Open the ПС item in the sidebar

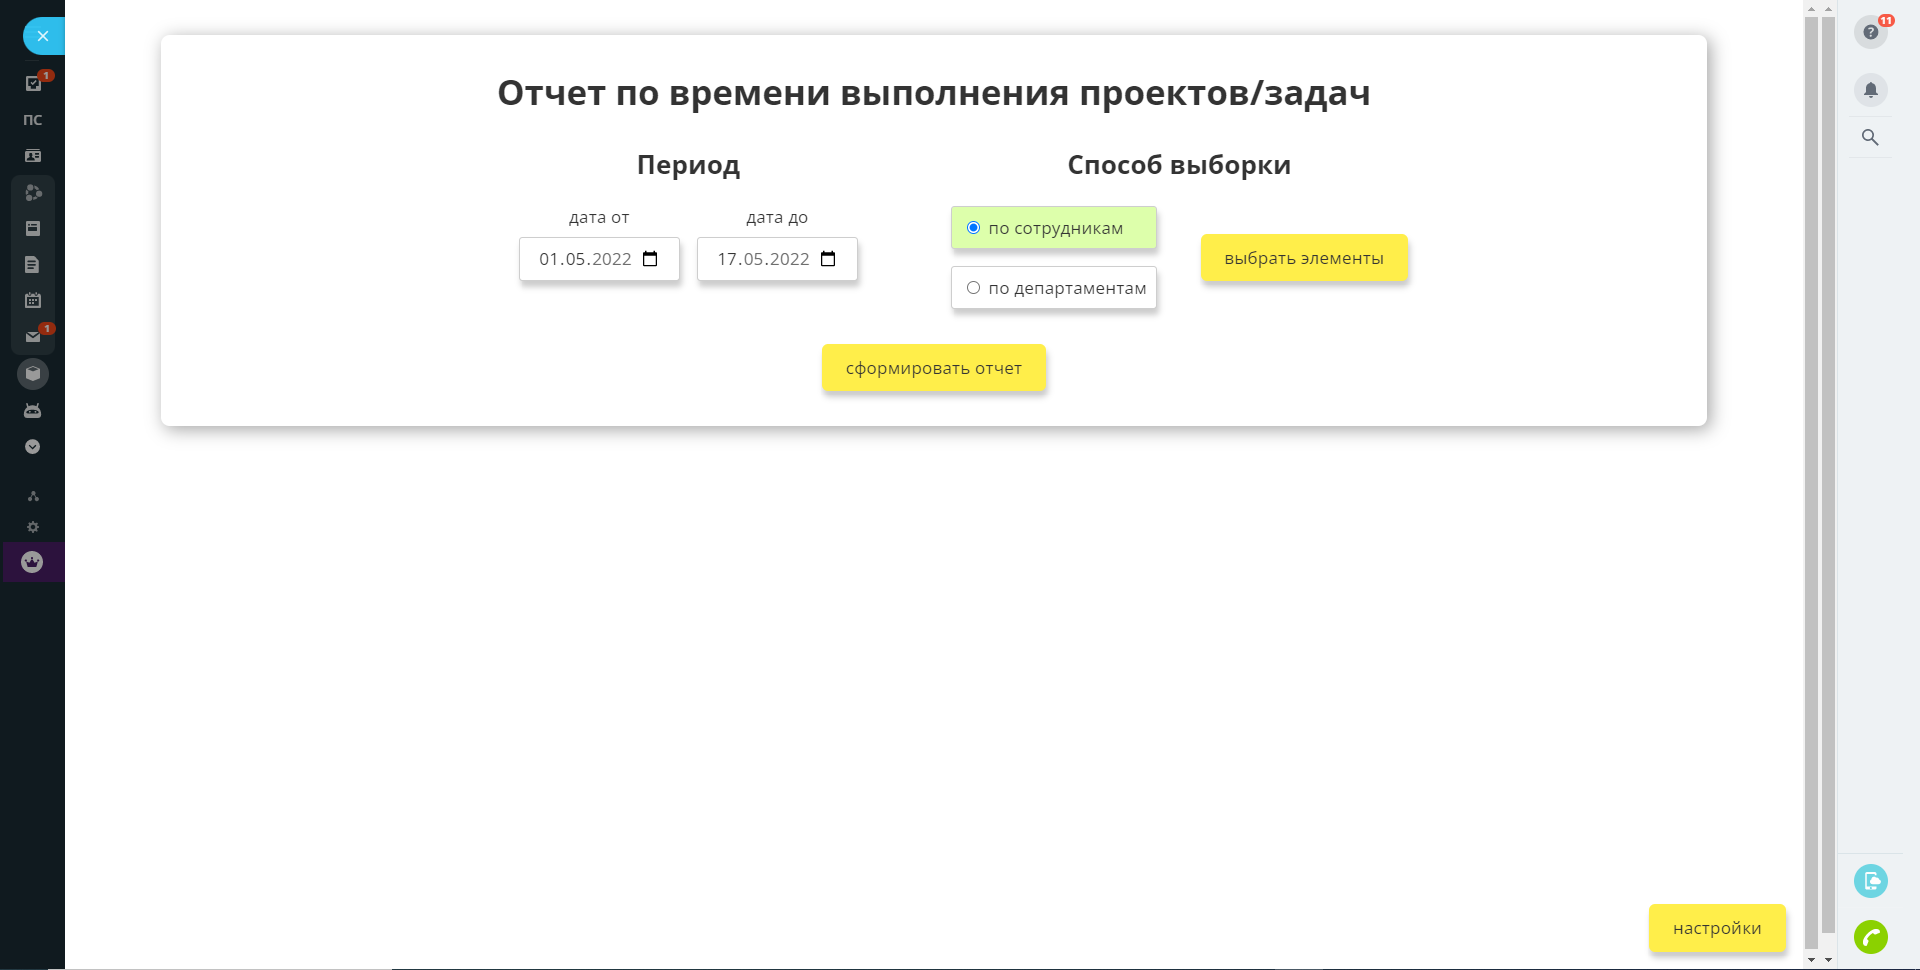(x=33, y=120)
